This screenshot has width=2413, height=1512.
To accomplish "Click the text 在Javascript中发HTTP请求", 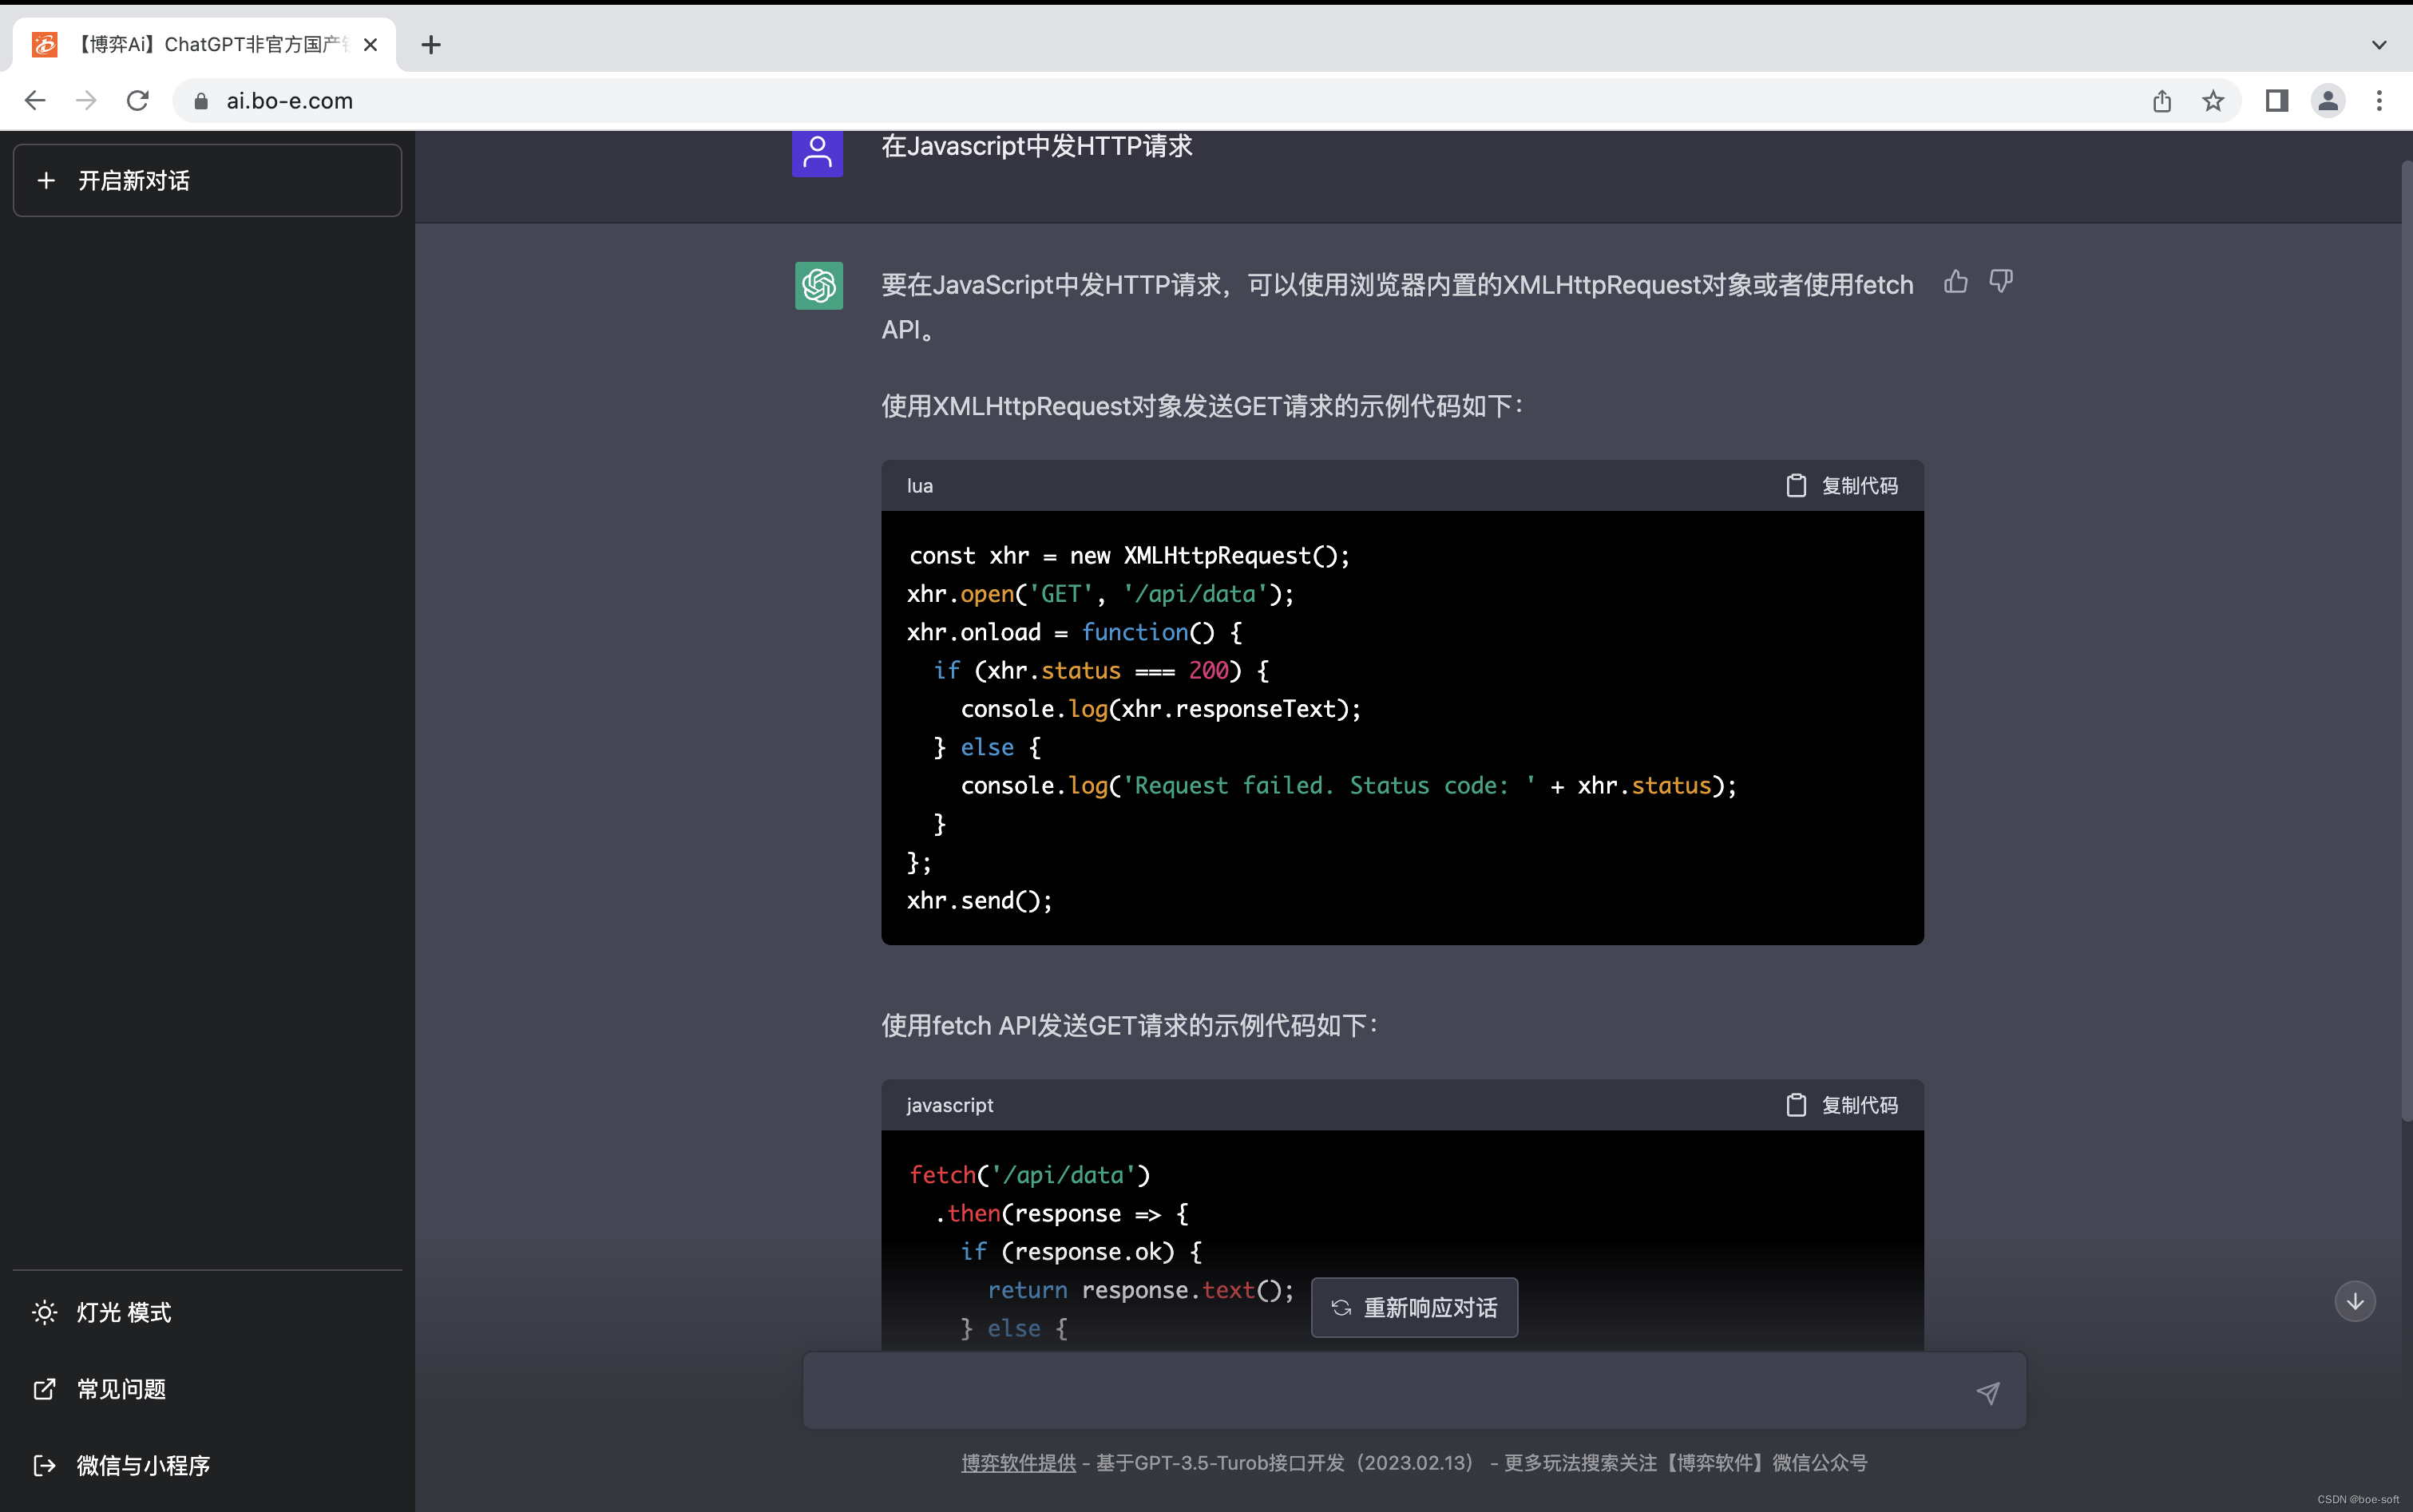I will [1037, 147].
